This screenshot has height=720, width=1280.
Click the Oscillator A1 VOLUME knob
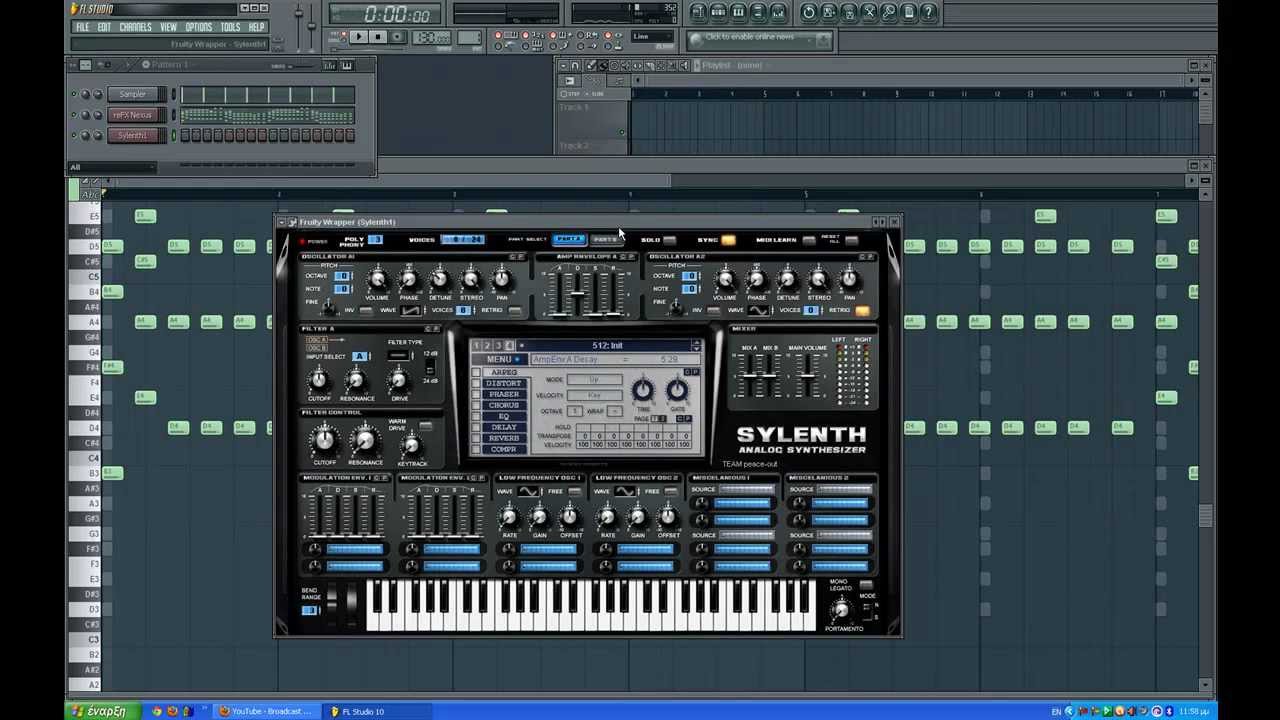point(377,280)
